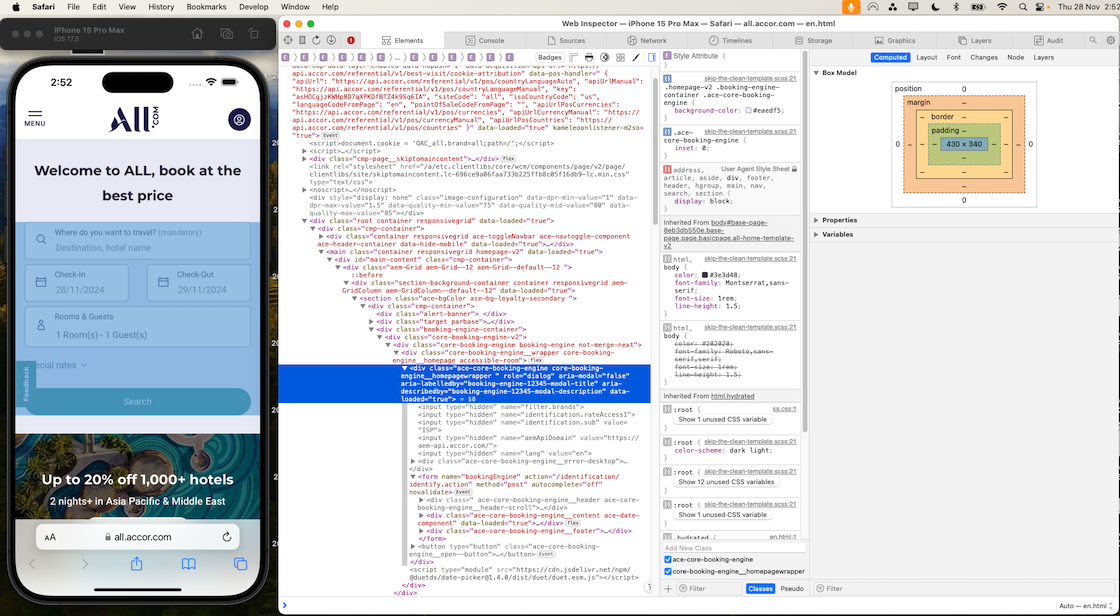Toggle the Pseudo classes button
Viewport: 1120px width, 616px height.
(791, 589)
